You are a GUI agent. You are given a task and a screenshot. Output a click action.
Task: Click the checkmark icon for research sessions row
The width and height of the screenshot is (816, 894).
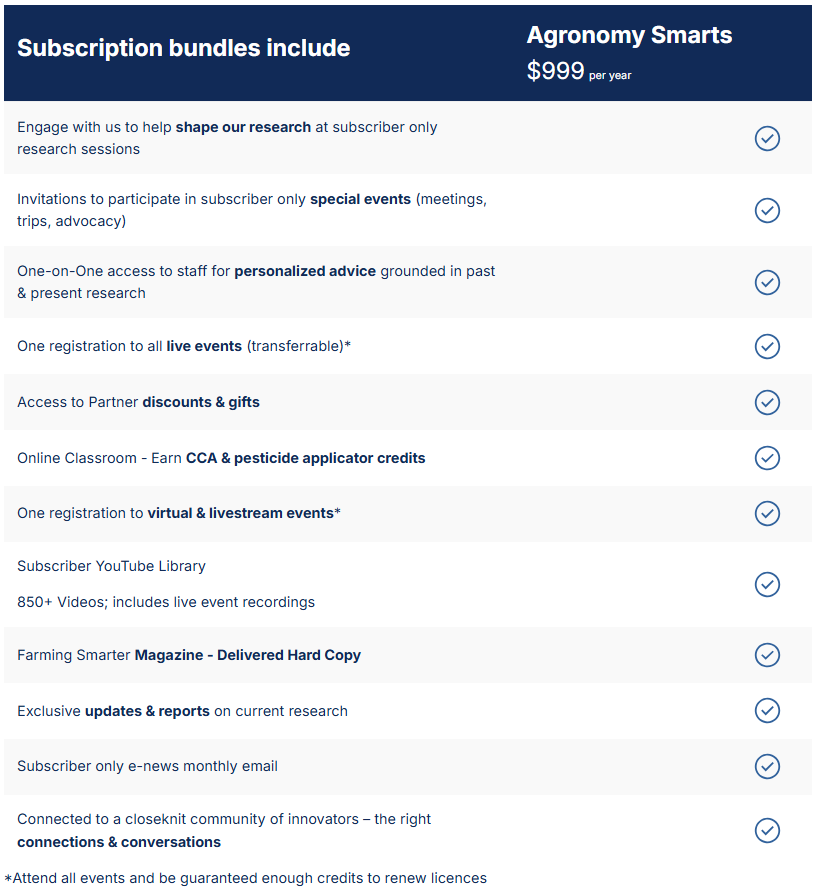(767, 138)
